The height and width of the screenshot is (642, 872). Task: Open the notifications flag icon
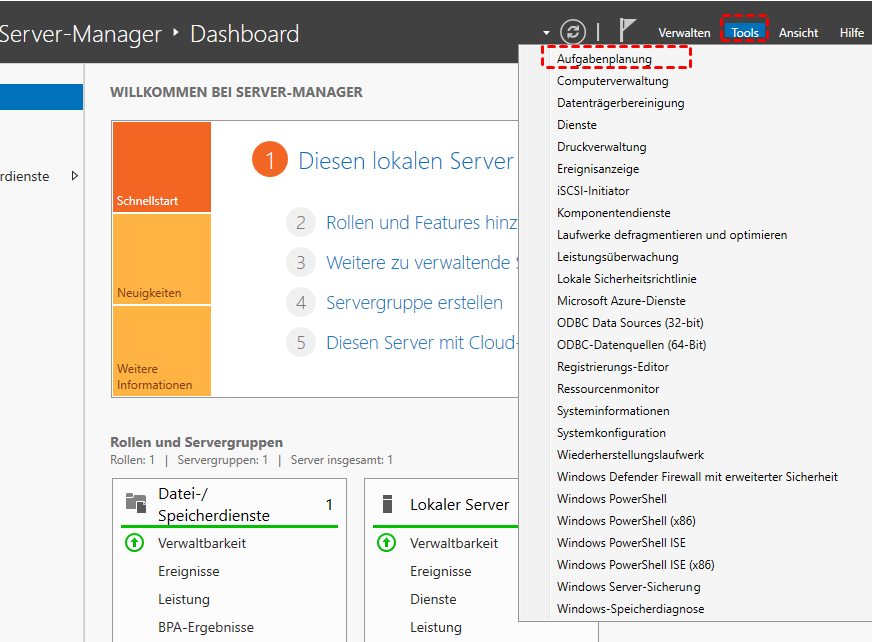627,31
